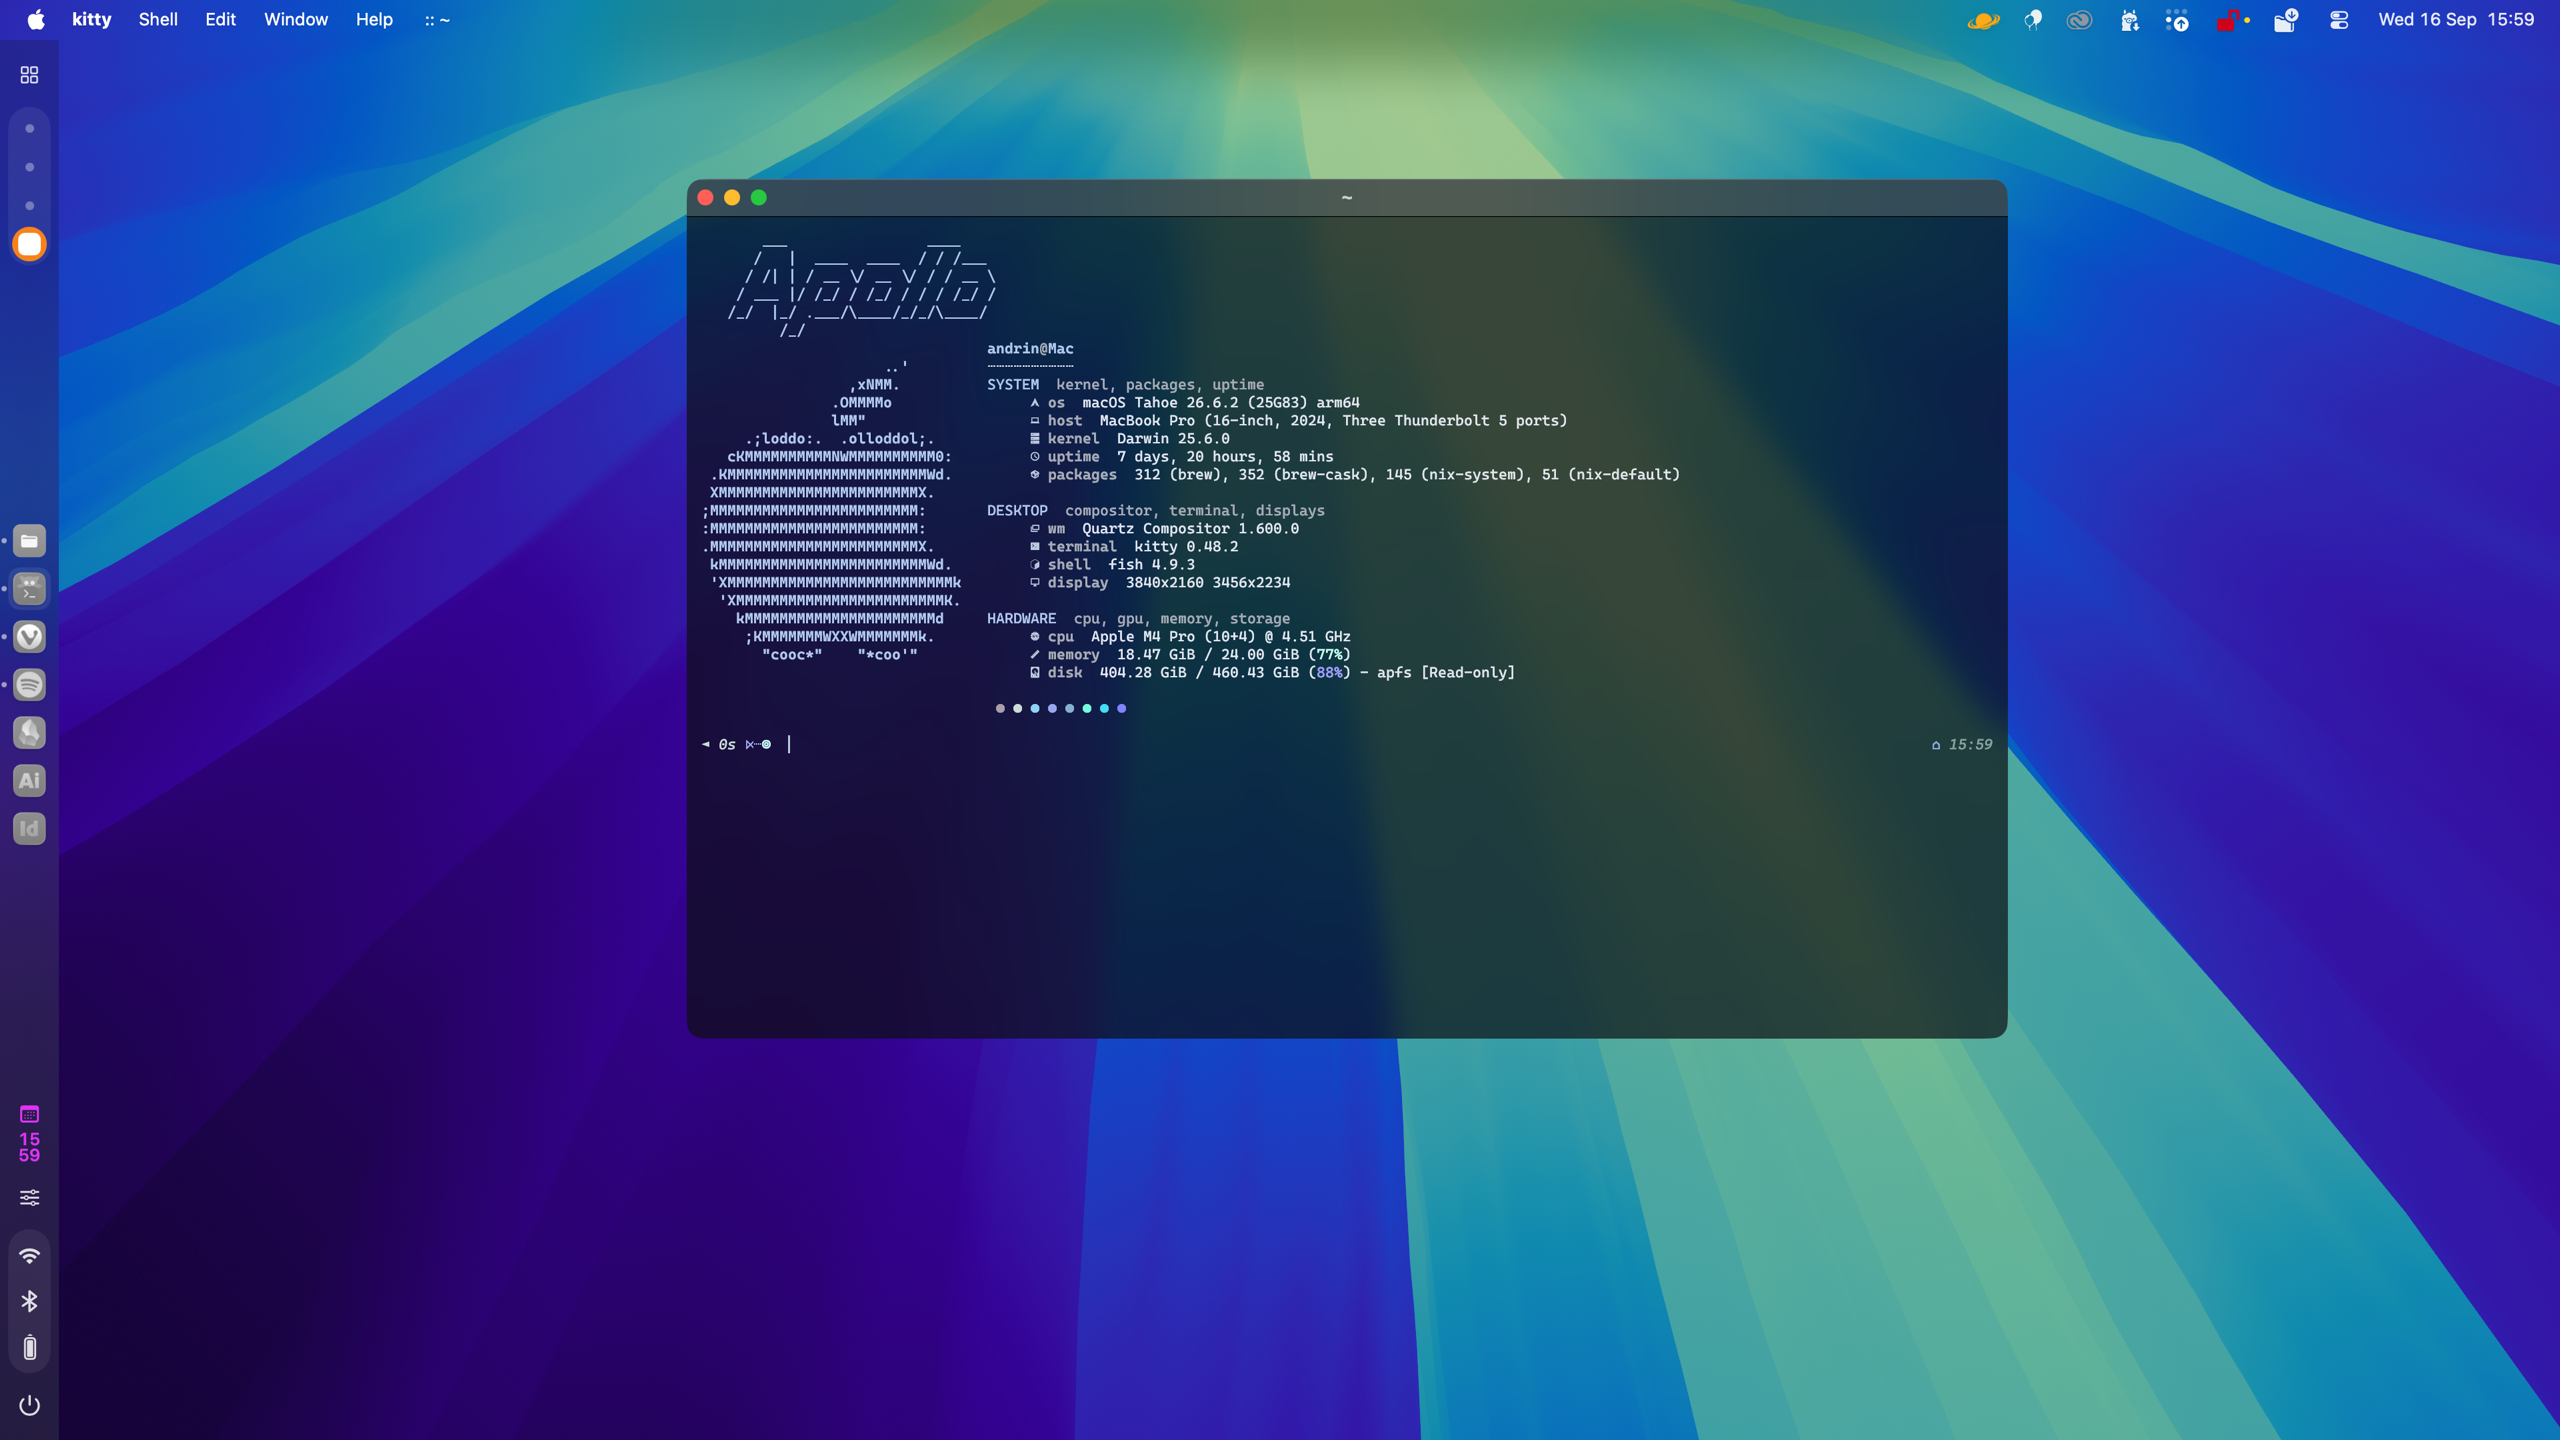
Task: Click 'andrin@Mac' text in terminal
Action: (x=1030, y=348)
